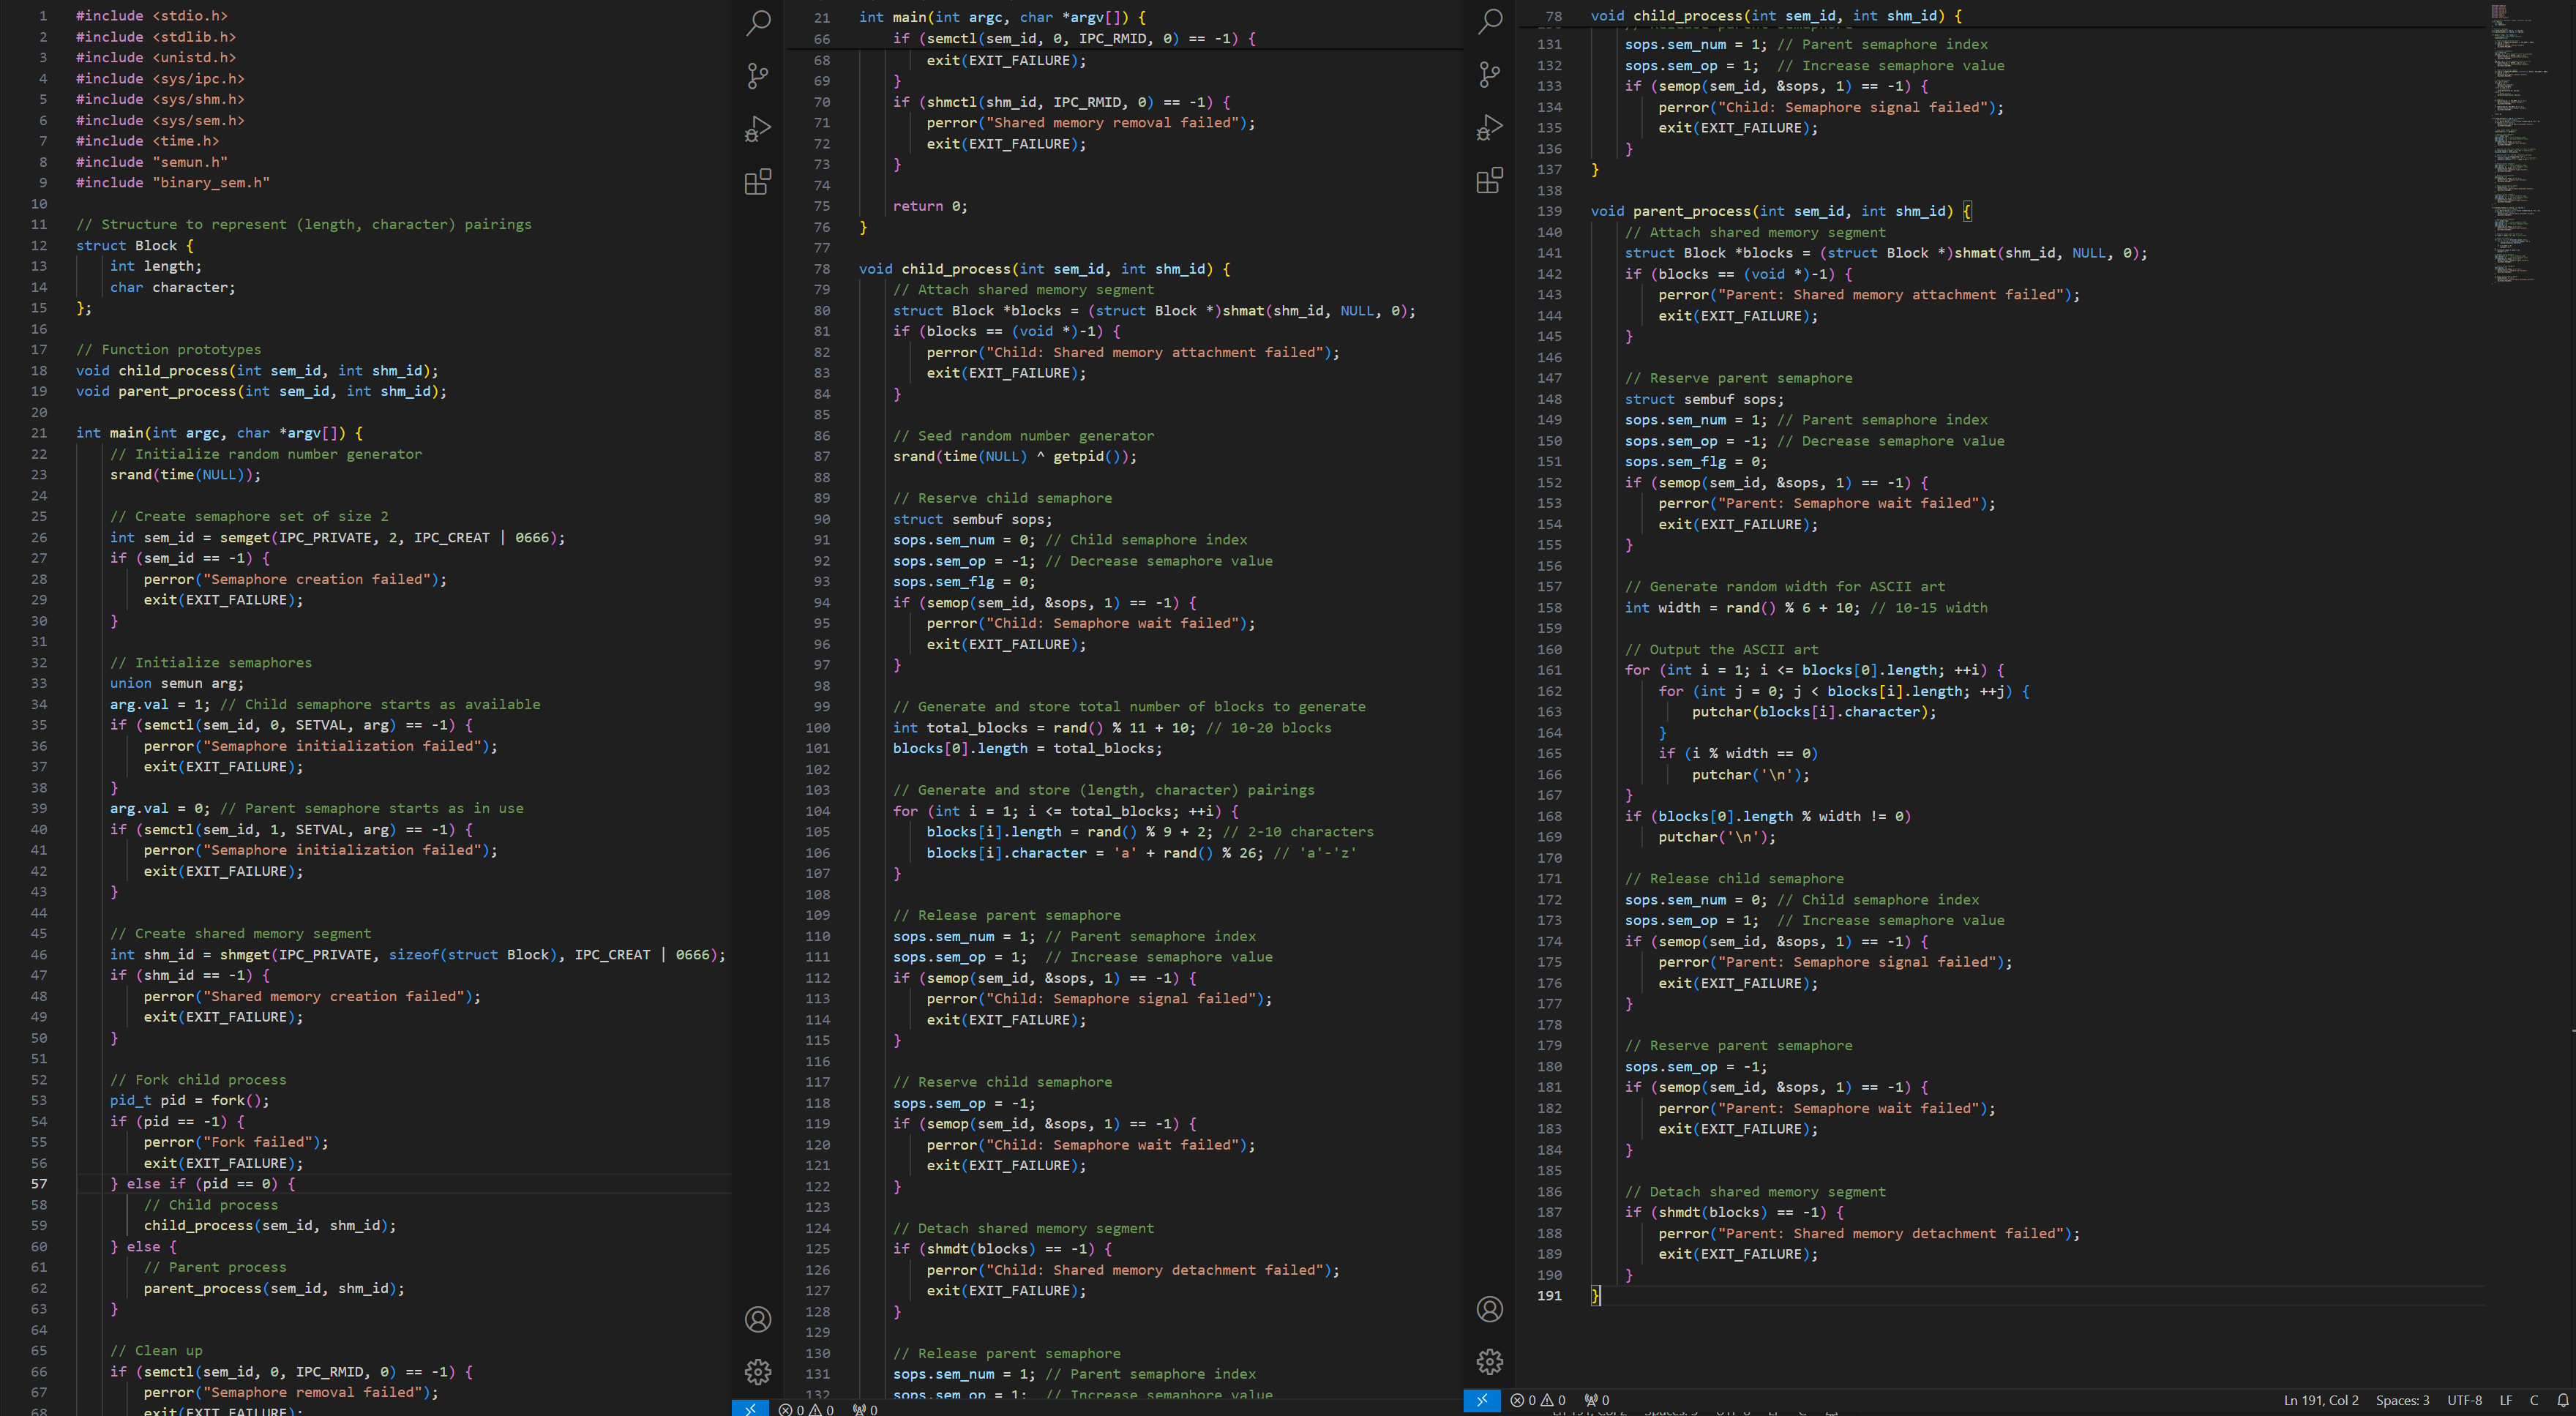This screenshot has height=1416, width=2576.
Task: Open Search in the left activity bar
Action: click(758, 23)
